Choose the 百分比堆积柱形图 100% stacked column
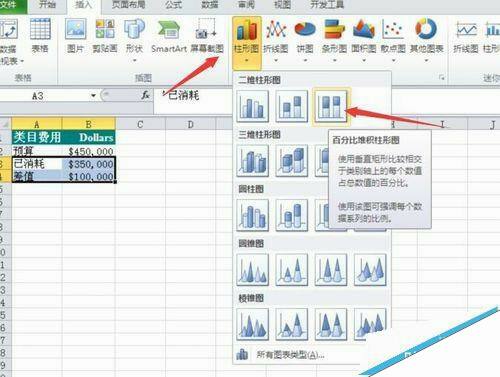This screenshot has height=377, width=500. 331,106
